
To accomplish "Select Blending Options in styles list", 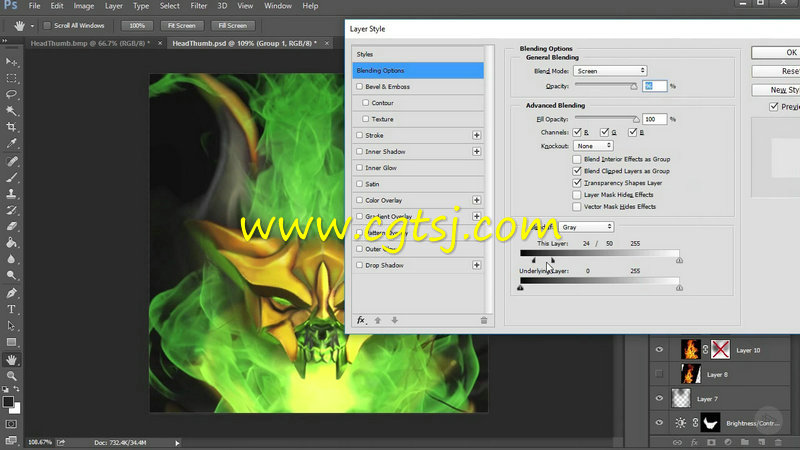I will pos(418,70).
